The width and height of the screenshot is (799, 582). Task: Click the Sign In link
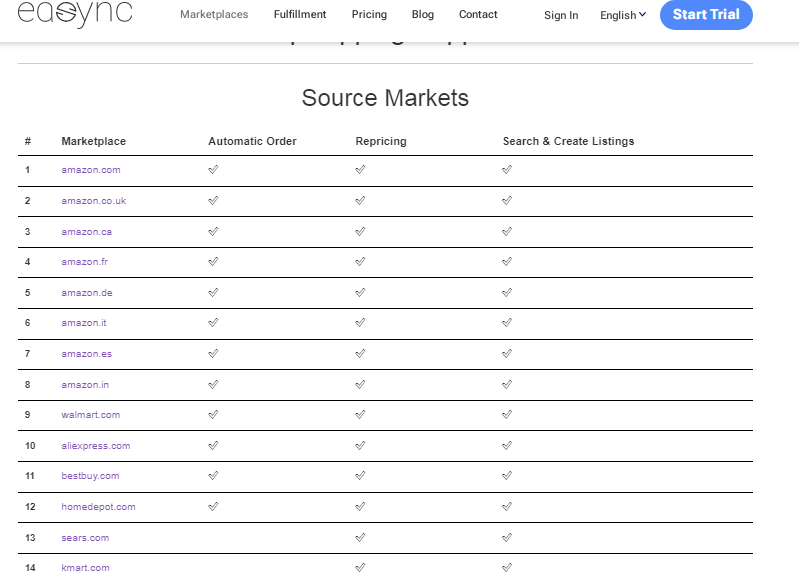click(x=561, y=15)
